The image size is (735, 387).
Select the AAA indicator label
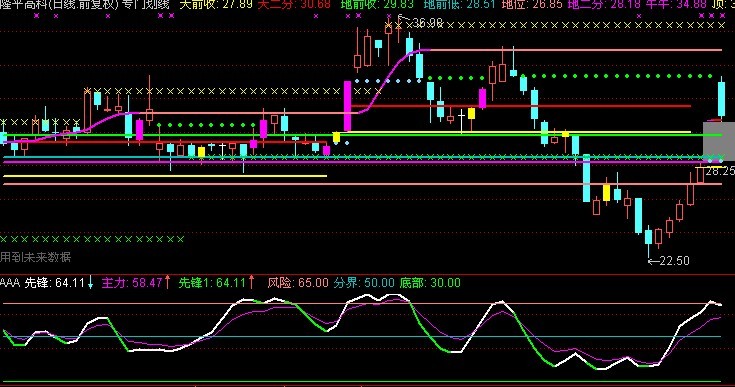(x=10, y=283)
